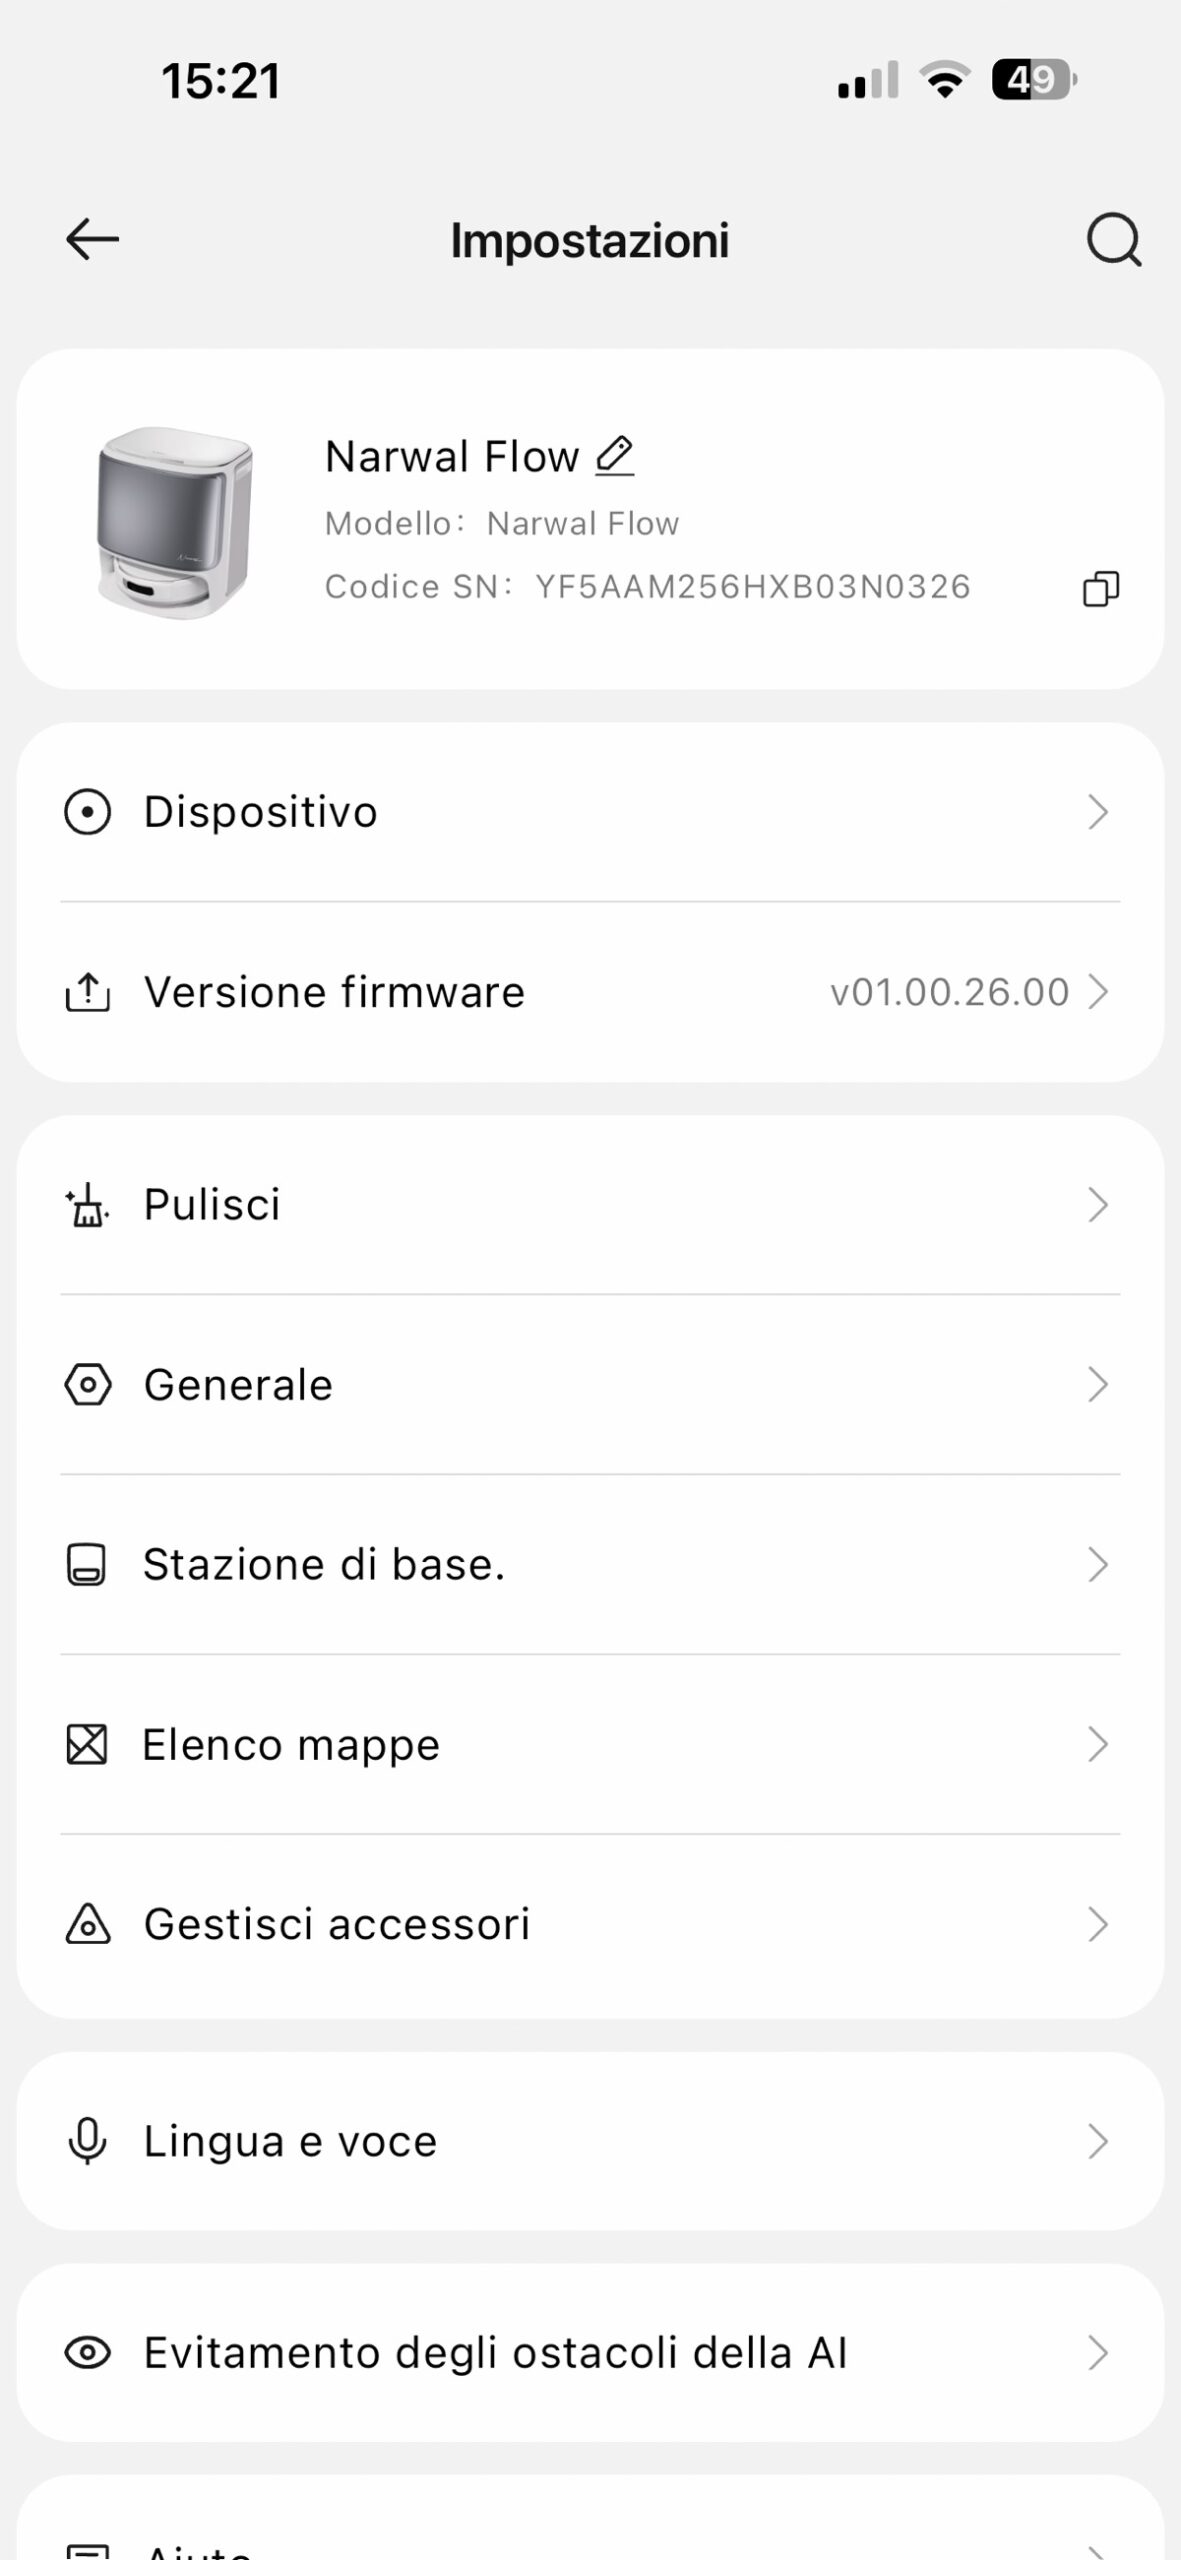Tap the broom Pulisci icon
This screenshot has width=1181, height=2560.
88,1205
